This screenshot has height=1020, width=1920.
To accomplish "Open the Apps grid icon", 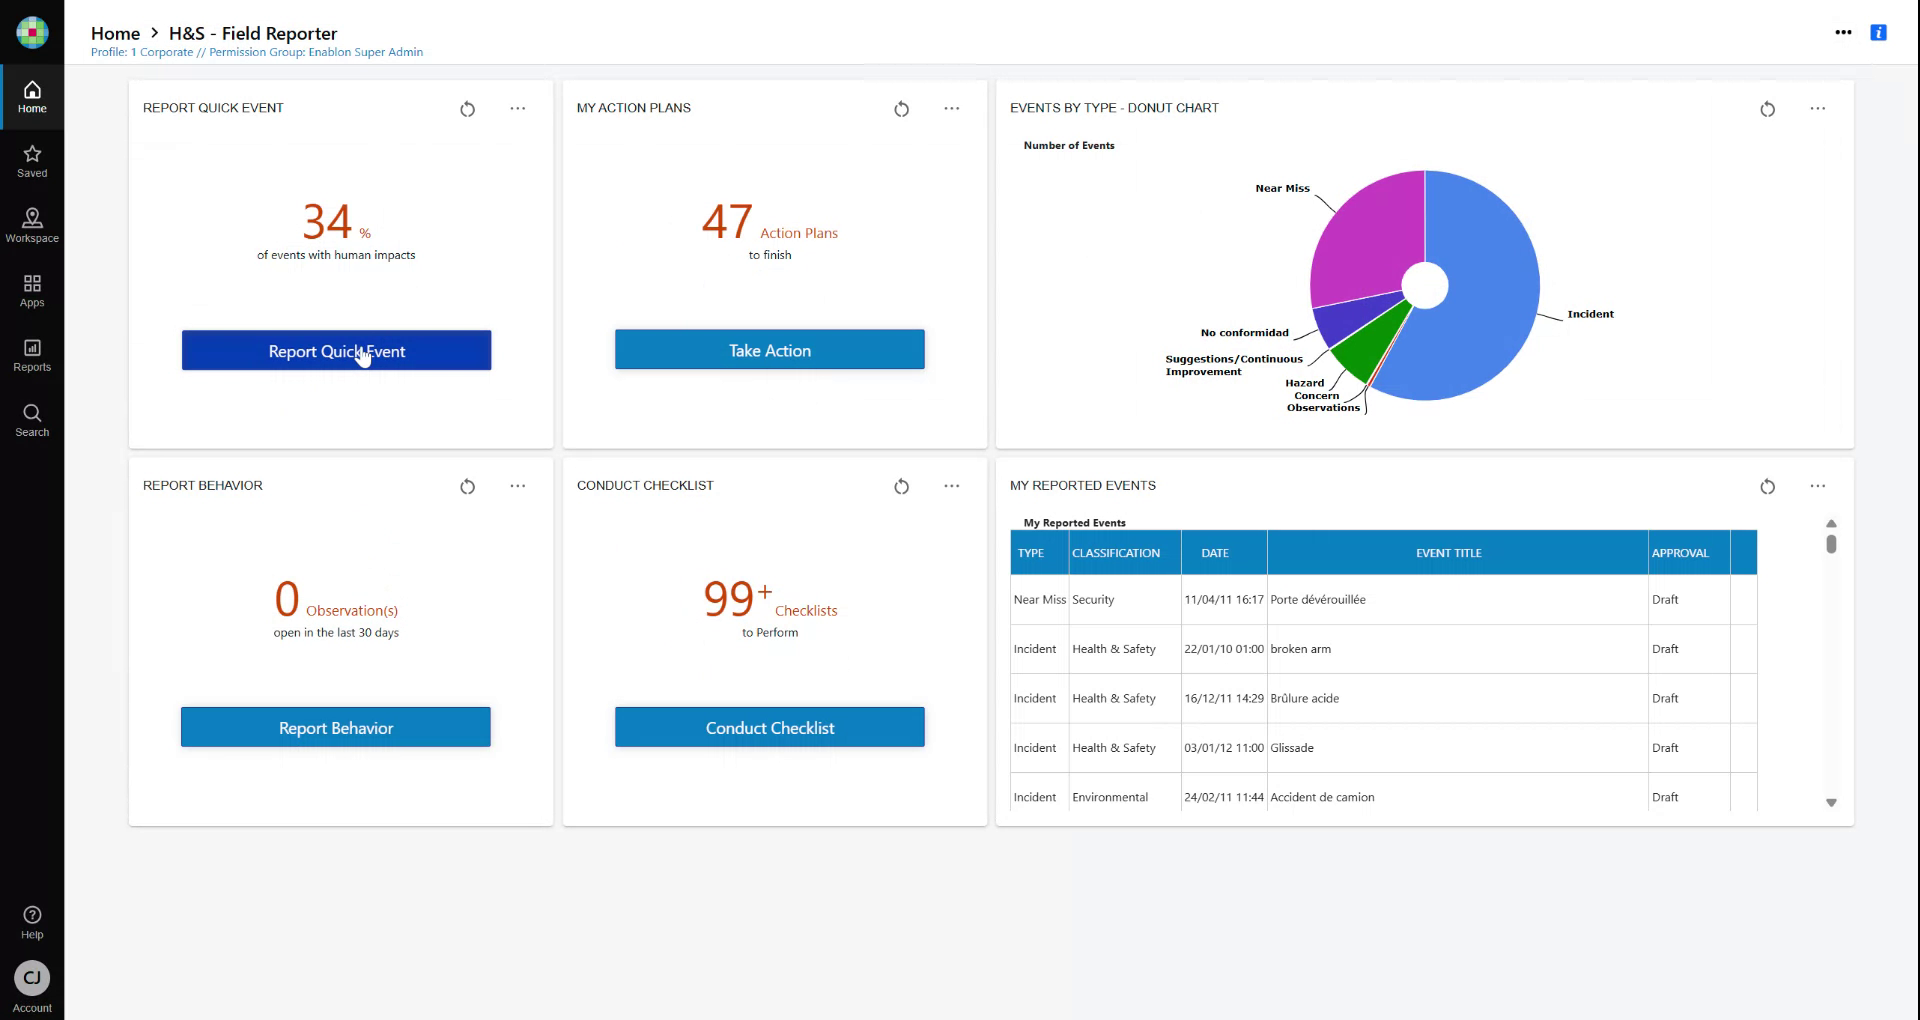I will (x=32, y=290).
